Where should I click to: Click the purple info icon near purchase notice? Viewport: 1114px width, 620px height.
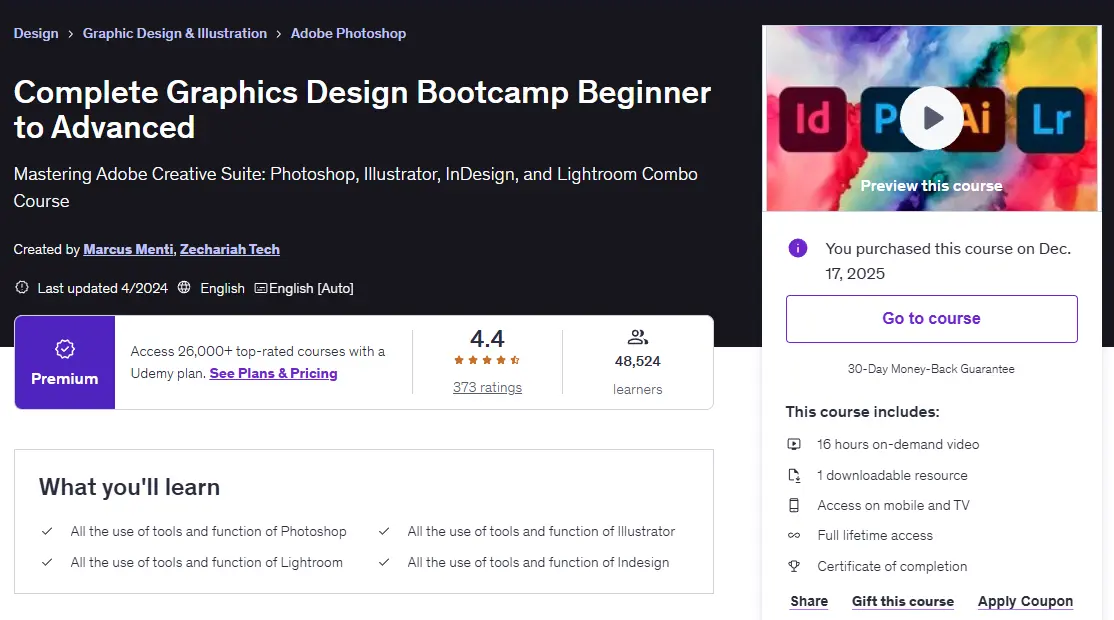[798, 248]
